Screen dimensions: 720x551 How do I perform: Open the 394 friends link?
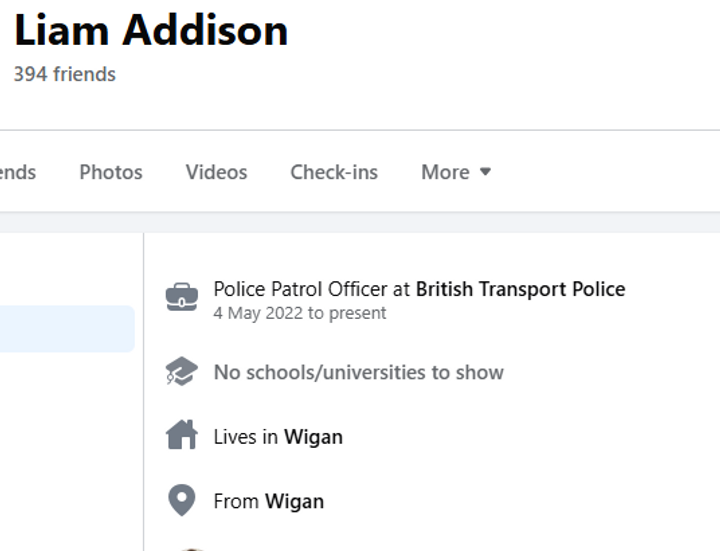[x=65, y=74]
